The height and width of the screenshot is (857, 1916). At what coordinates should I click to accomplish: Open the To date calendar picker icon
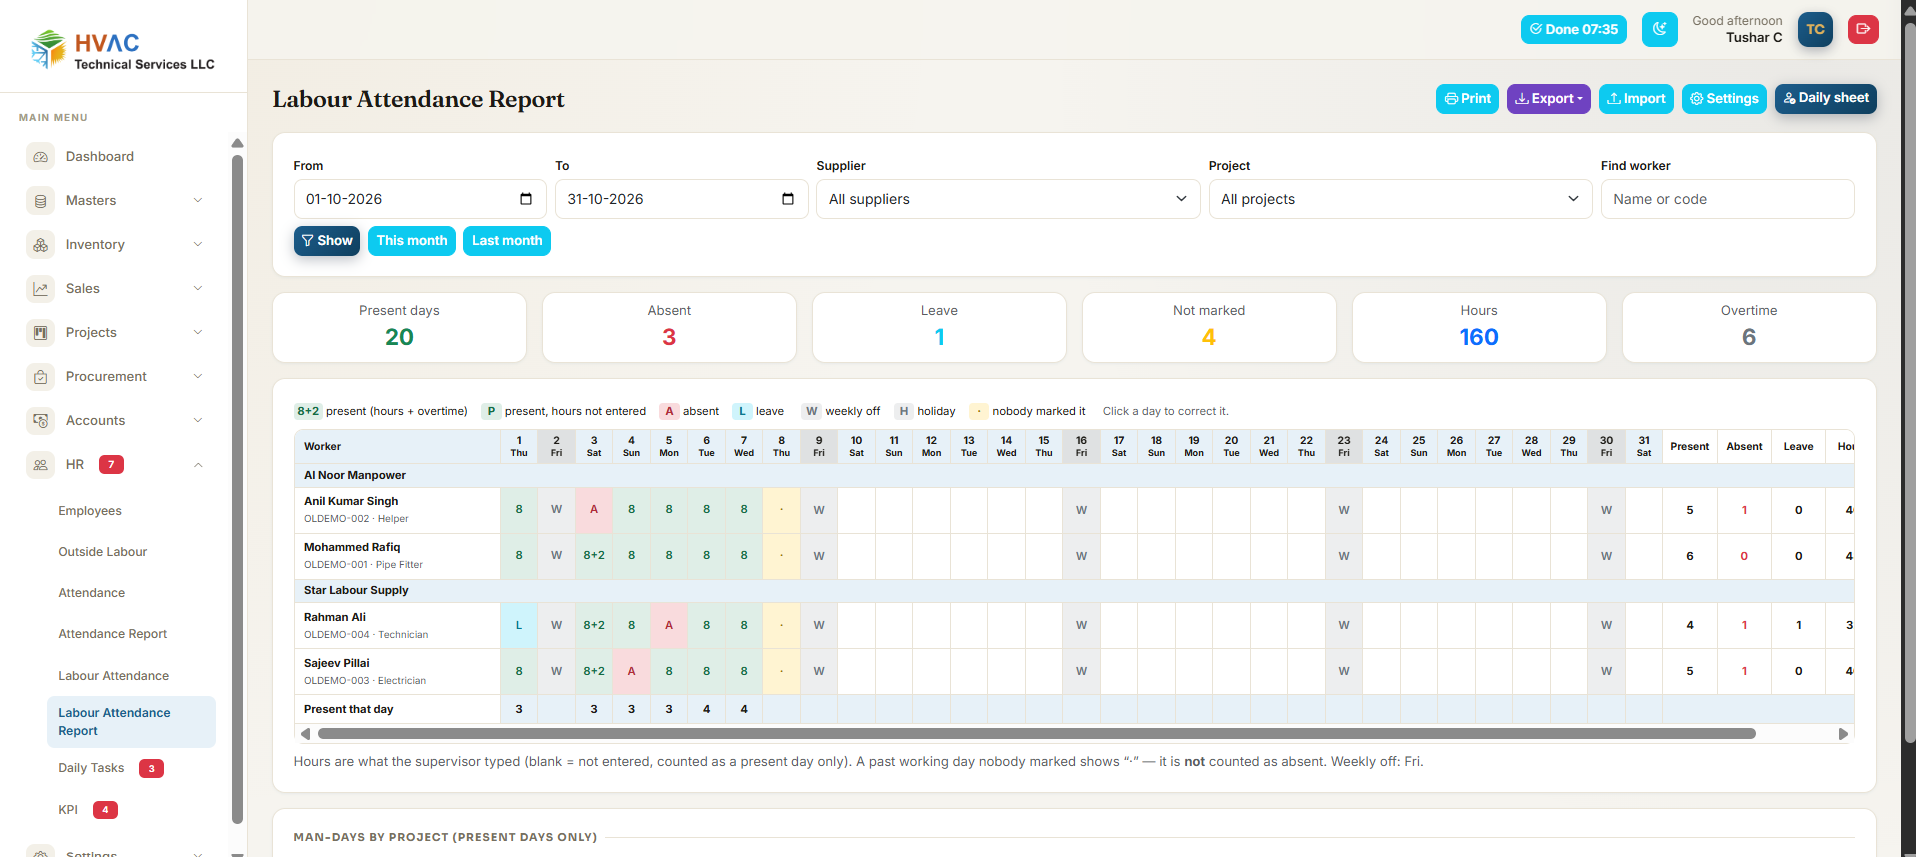(788, 199)
